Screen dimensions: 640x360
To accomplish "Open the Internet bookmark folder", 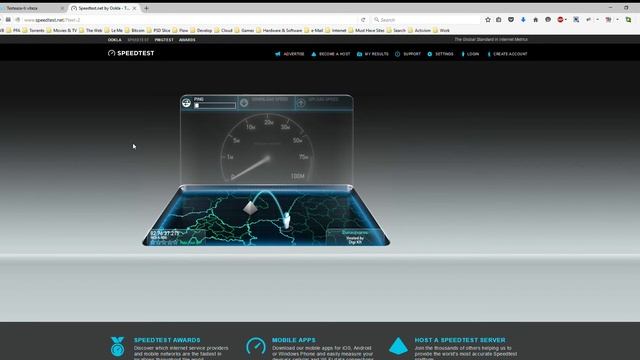I will 336,30.
